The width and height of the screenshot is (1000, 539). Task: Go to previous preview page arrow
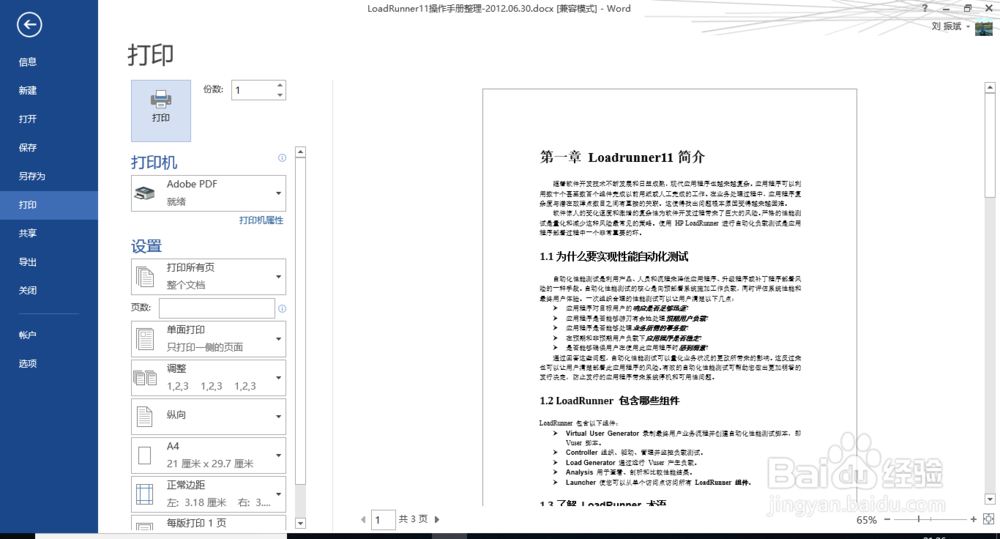point(364,519)
